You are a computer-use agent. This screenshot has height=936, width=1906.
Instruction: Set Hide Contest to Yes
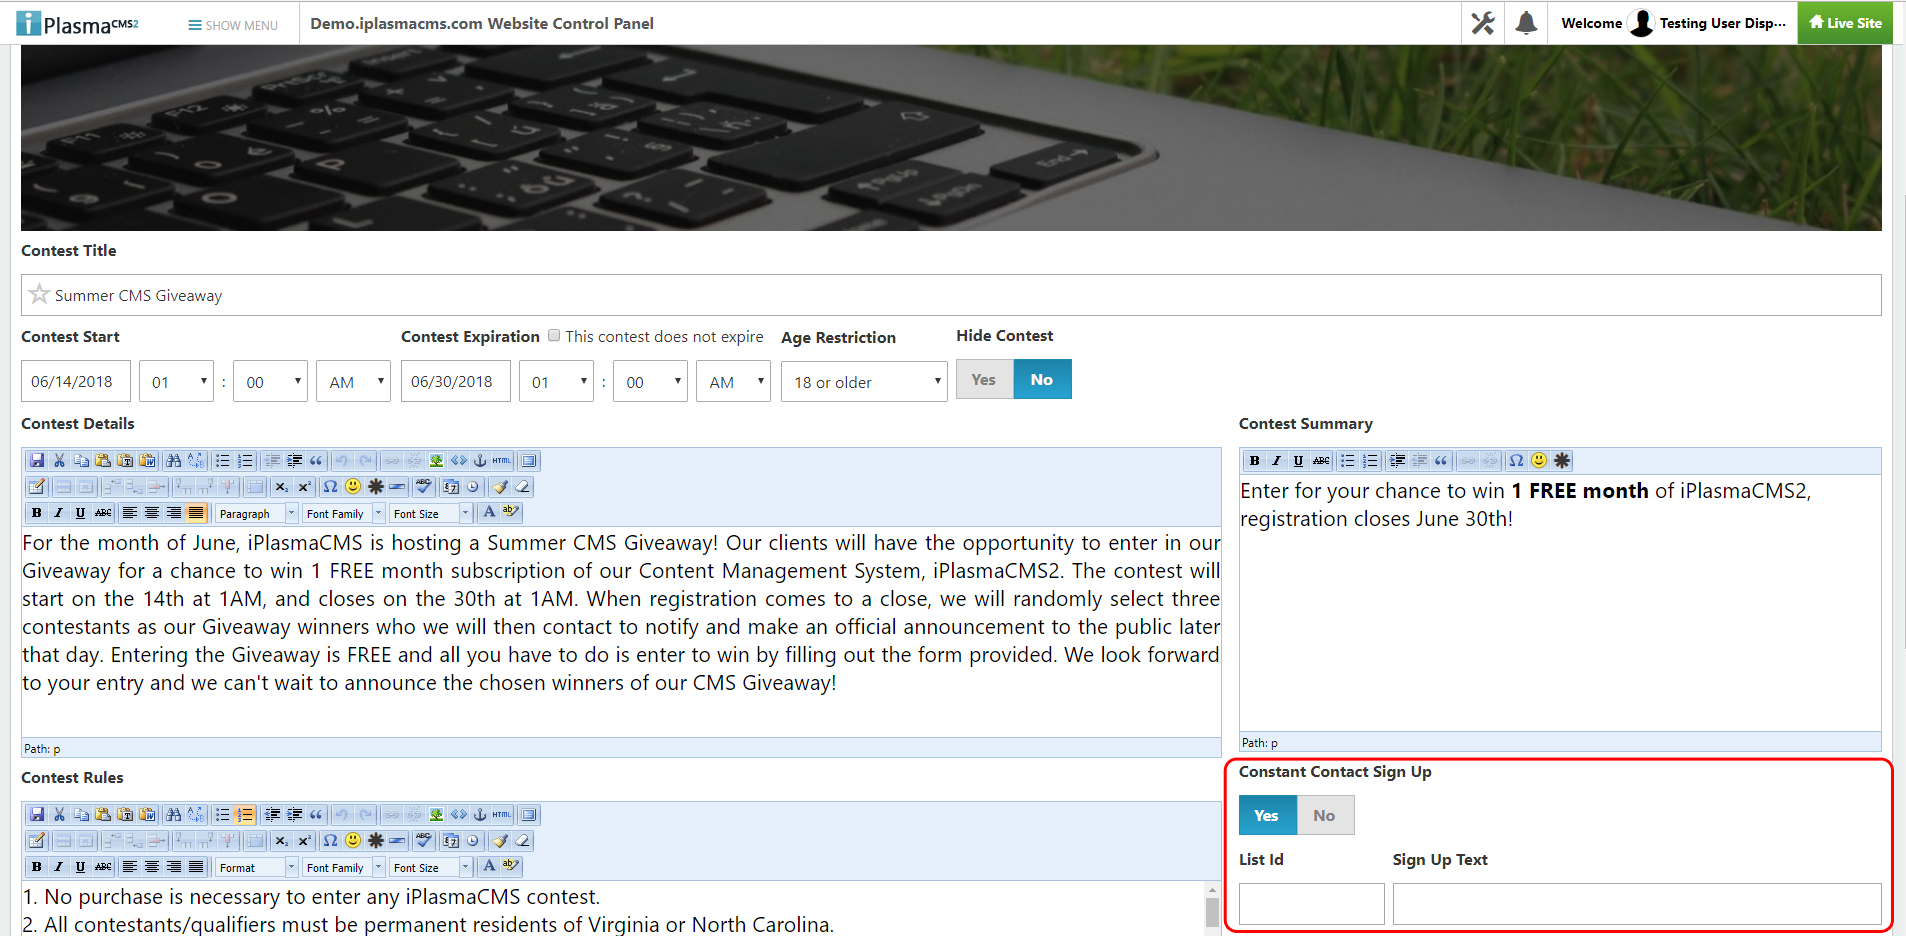pyautogui.click(x=985, y=380)
